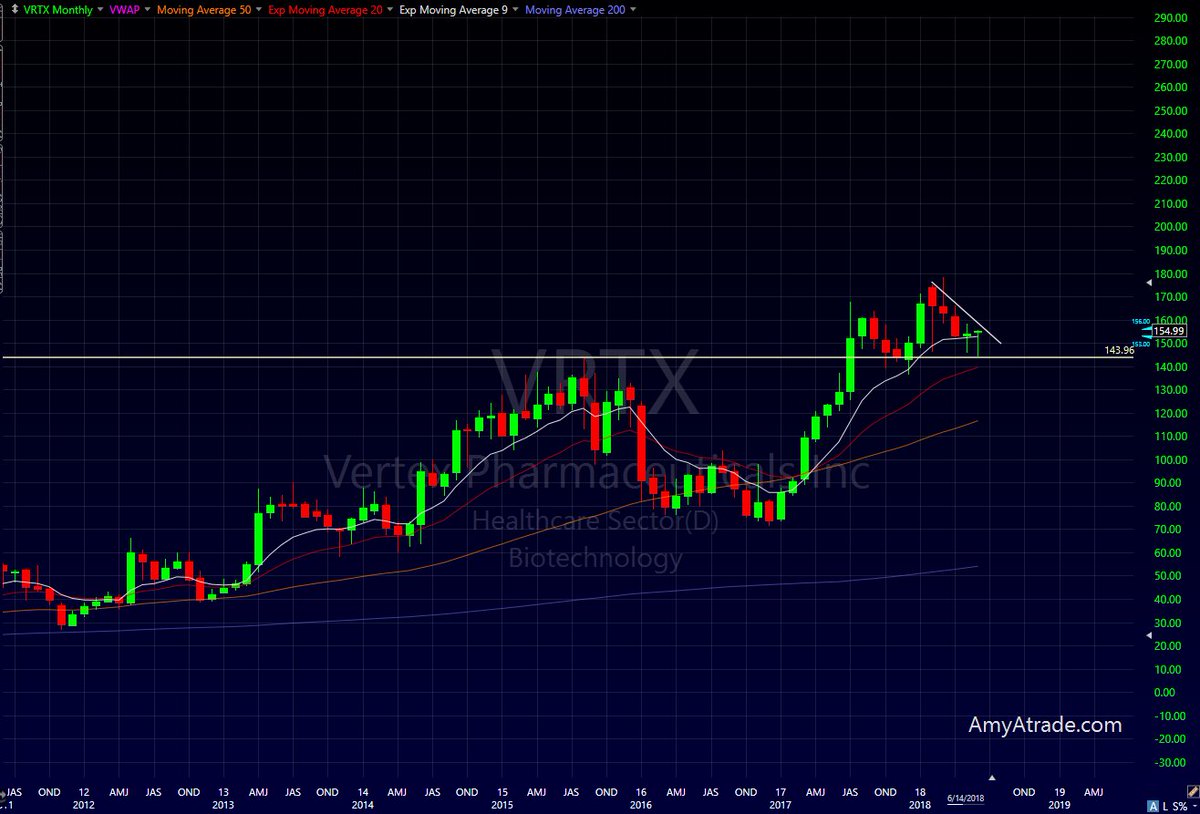Click the 2017 year label on time axis
This screenshot has width=1200, height=814.
click(x=780, y=804)
